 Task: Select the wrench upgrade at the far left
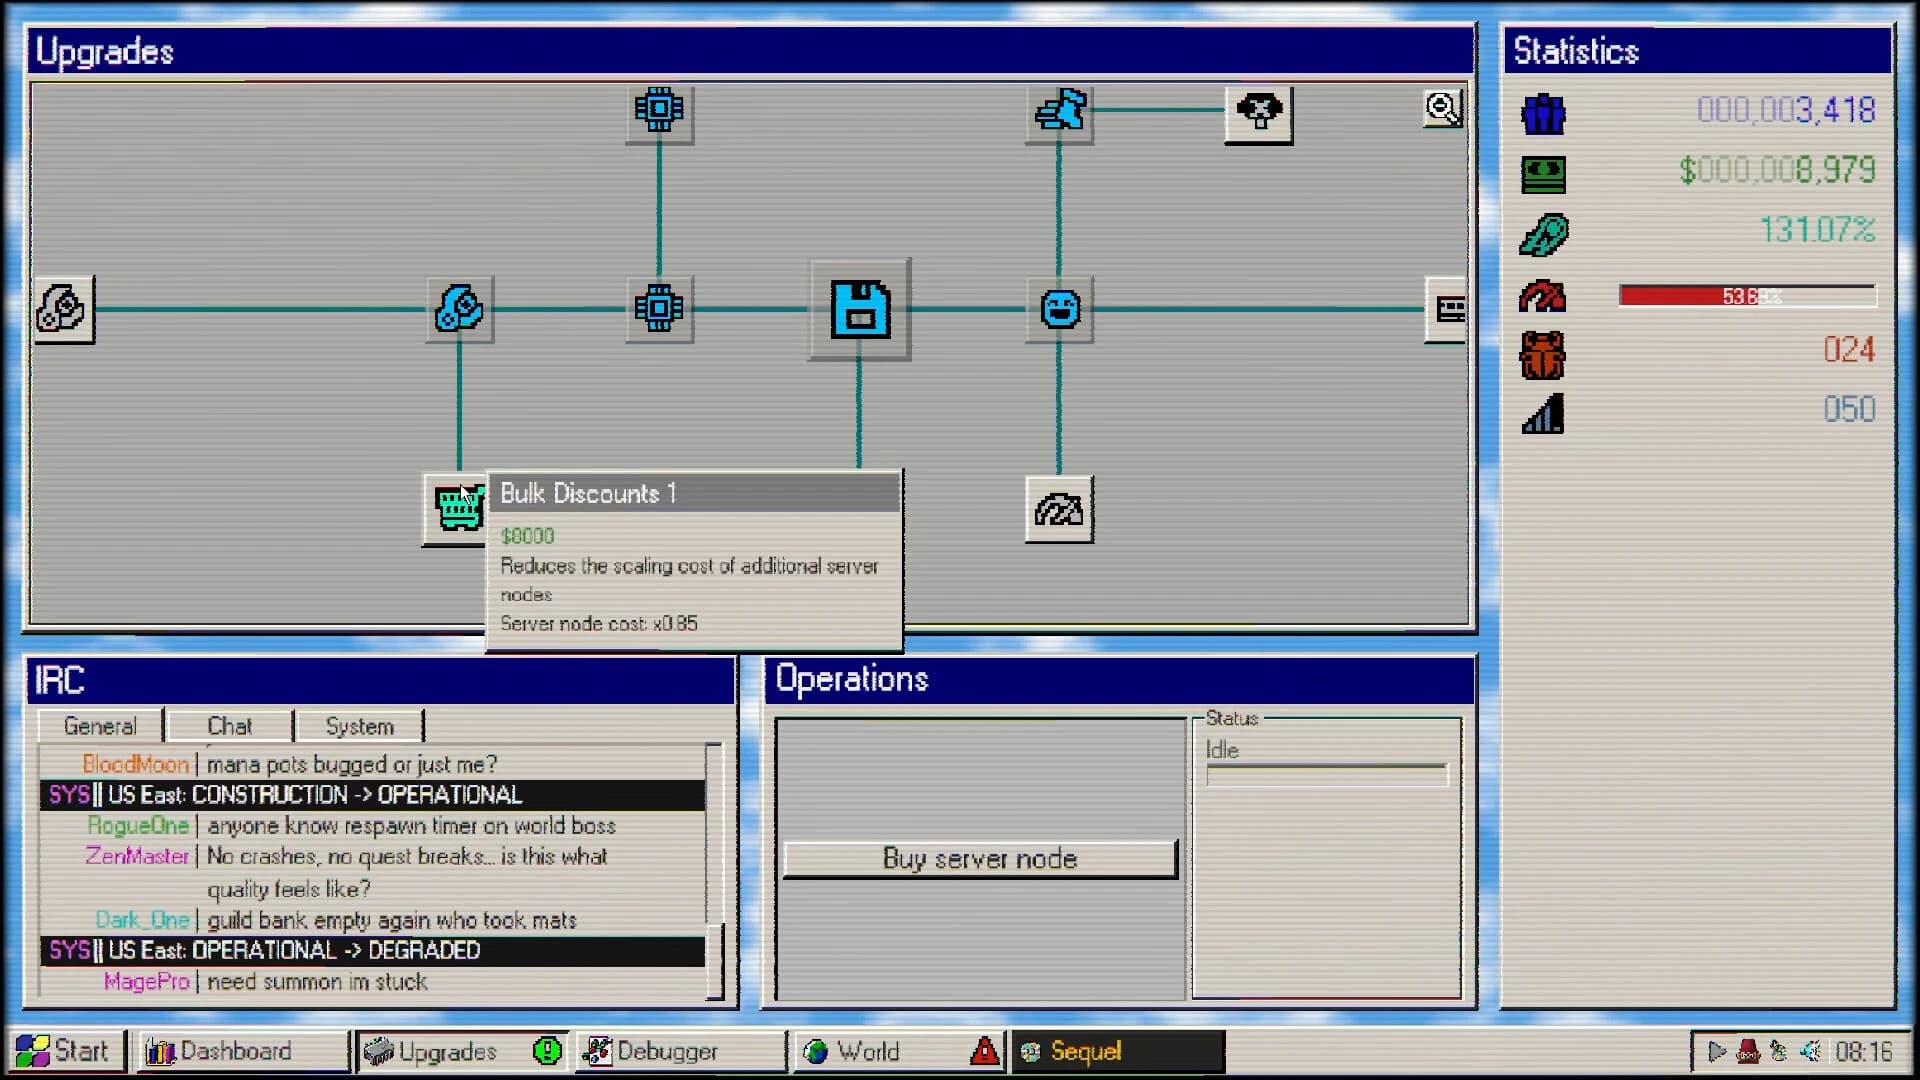[64, 310]
